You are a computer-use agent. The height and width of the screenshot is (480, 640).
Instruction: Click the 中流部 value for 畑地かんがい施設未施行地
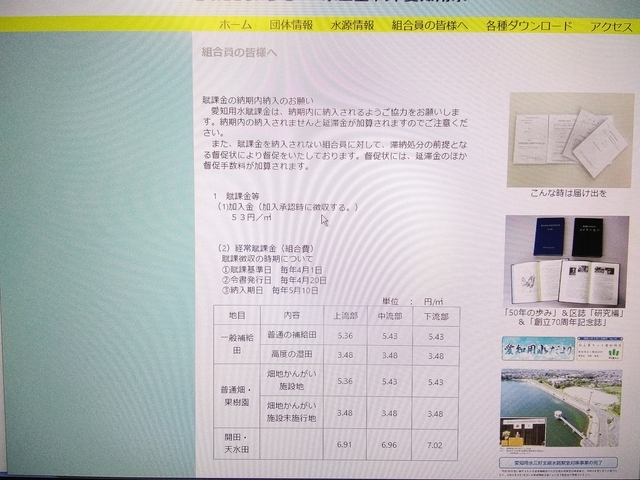389,413
